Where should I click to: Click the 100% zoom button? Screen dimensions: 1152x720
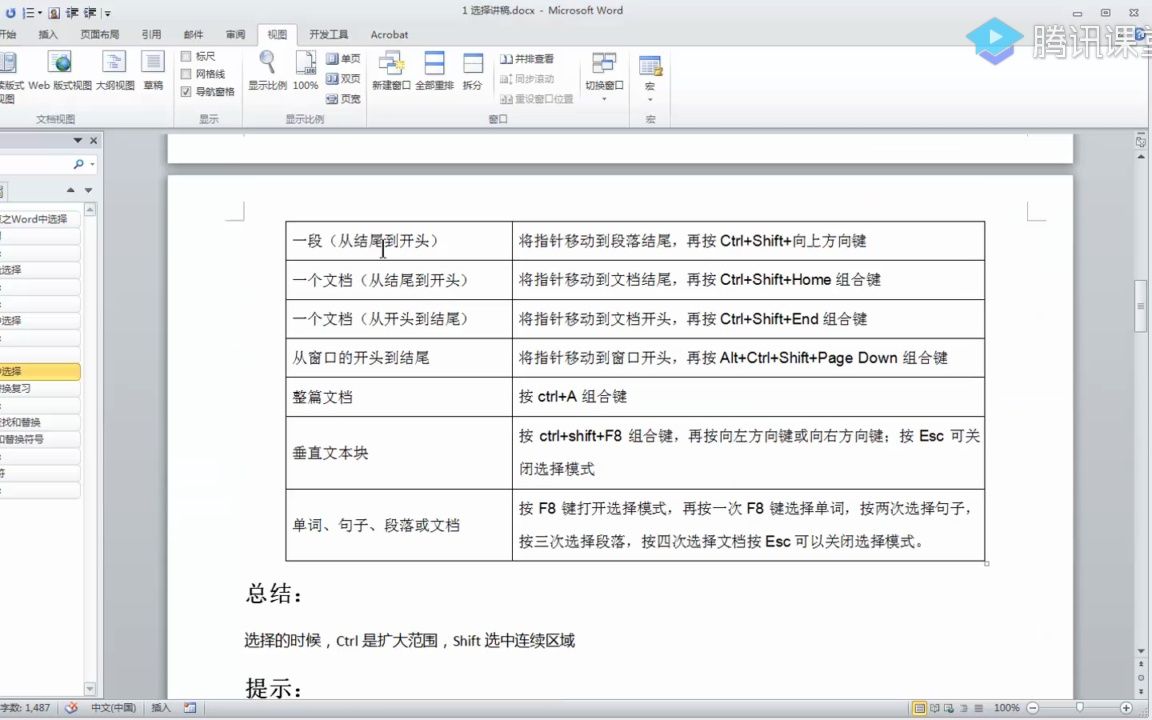click(305, 70)
